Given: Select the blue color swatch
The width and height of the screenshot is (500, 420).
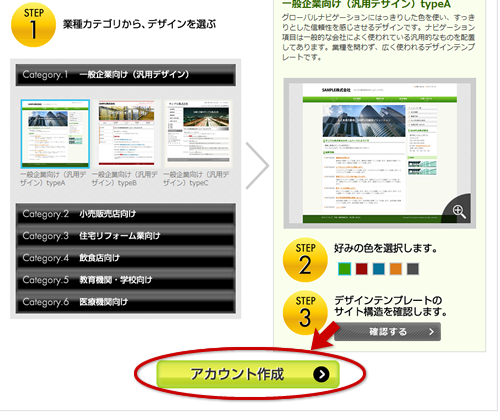Looking at the screenshot, I should point(379,269).
